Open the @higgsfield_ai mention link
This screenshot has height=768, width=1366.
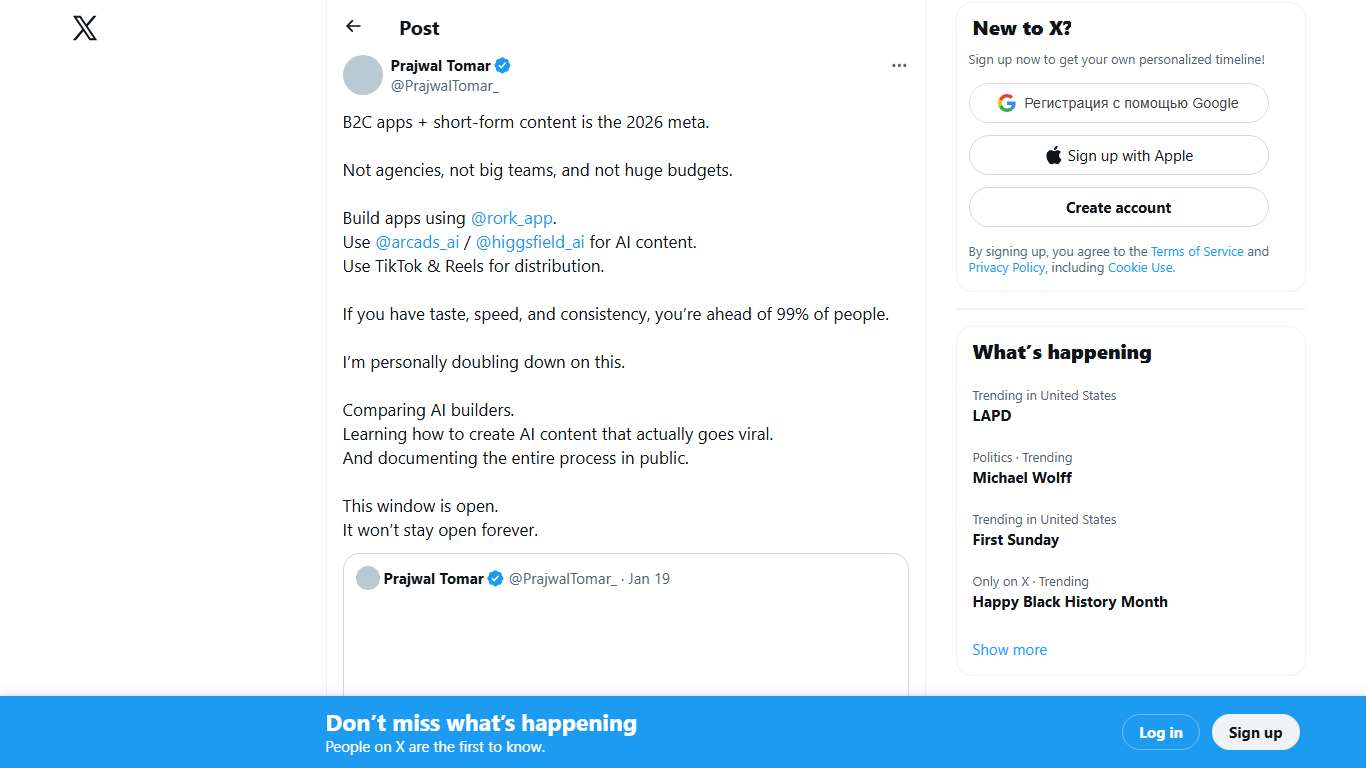pos(530,242)
